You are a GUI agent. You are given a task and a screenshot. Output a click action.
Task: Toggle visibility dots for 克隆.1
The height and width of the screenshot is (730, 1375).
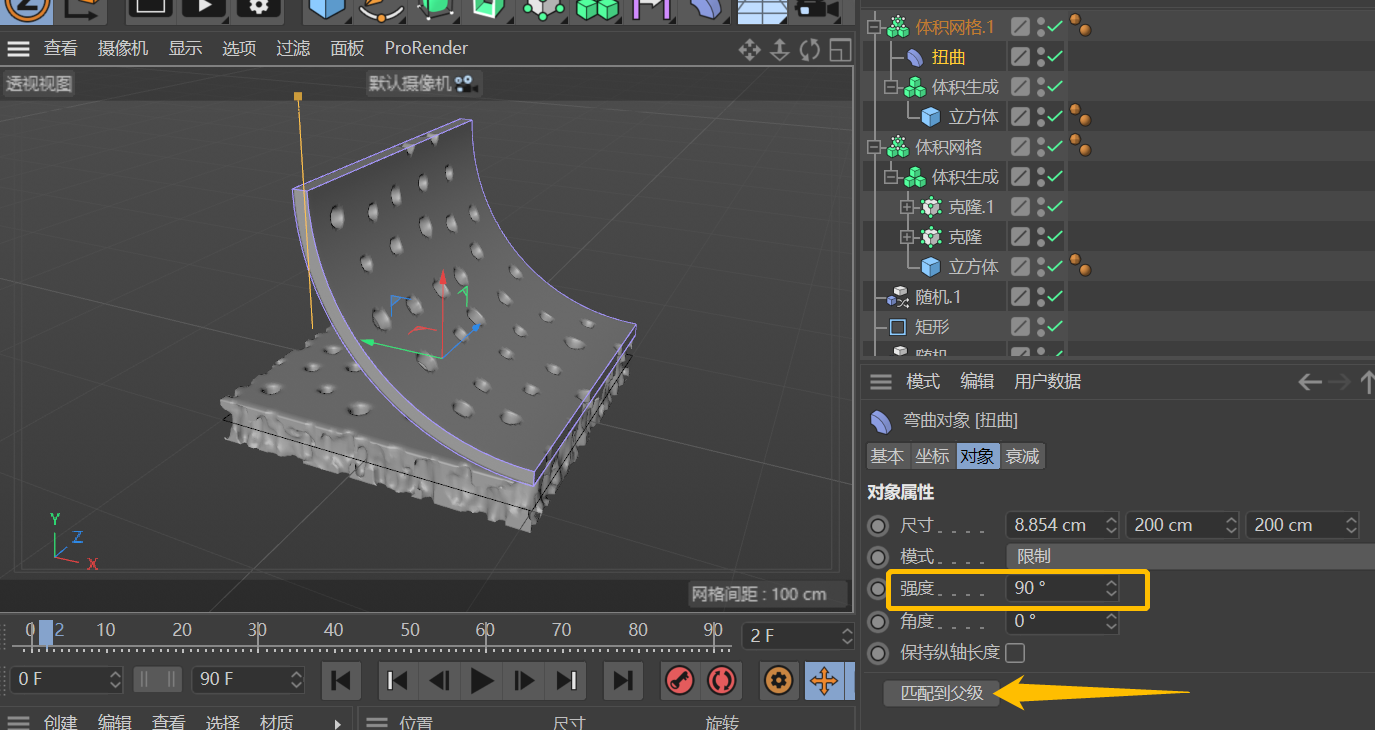click(x=1041, y=207)
